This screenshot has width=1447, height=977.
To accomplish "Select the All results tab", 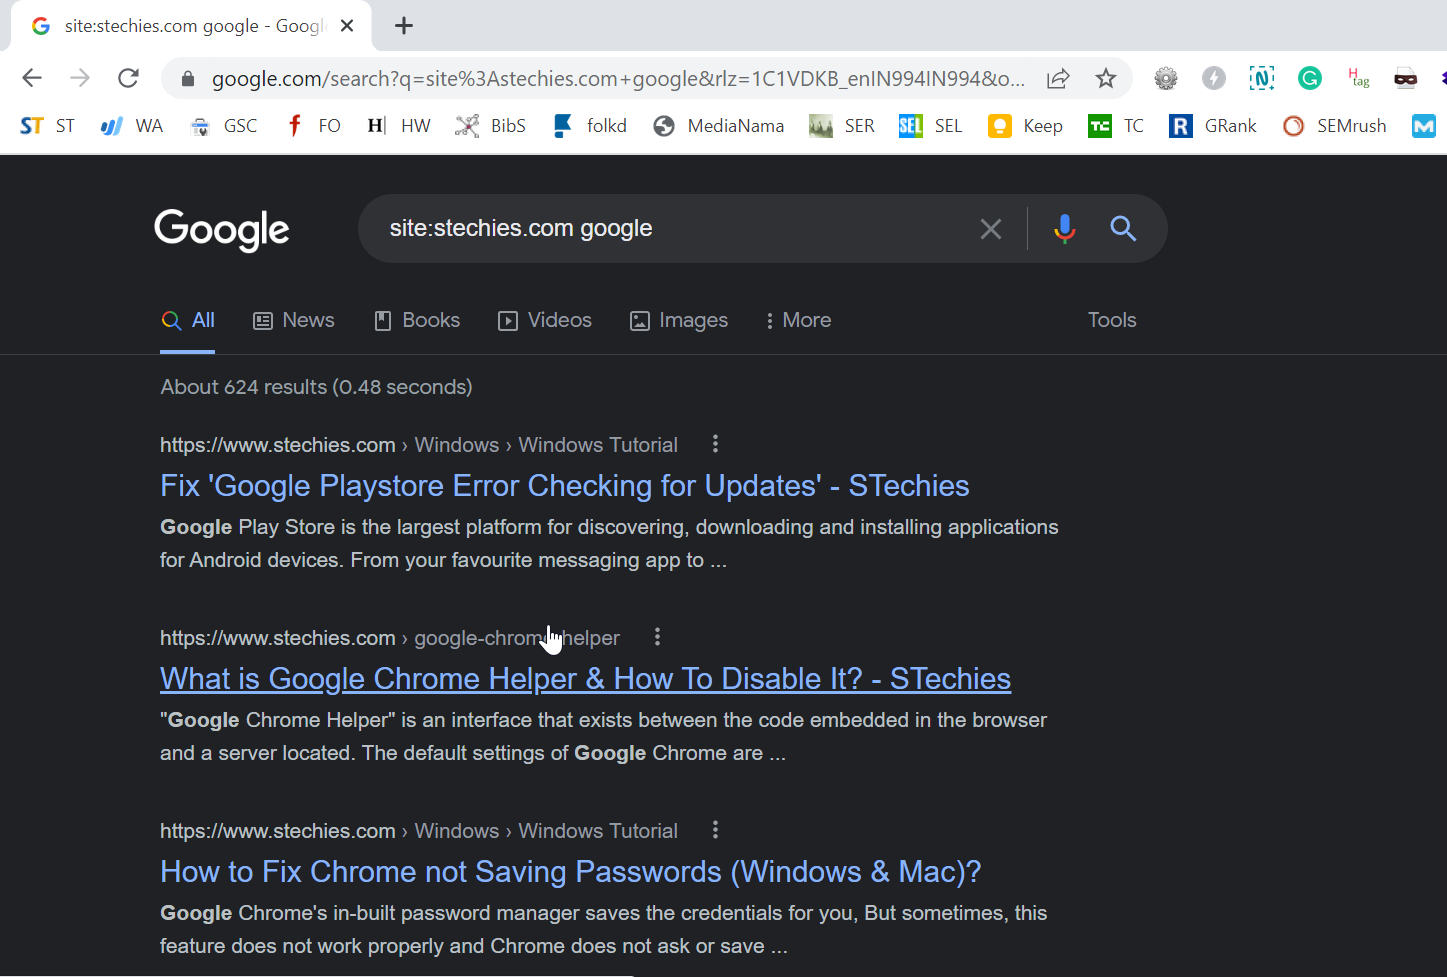I will pyautogui.click(x=188, y=320).
